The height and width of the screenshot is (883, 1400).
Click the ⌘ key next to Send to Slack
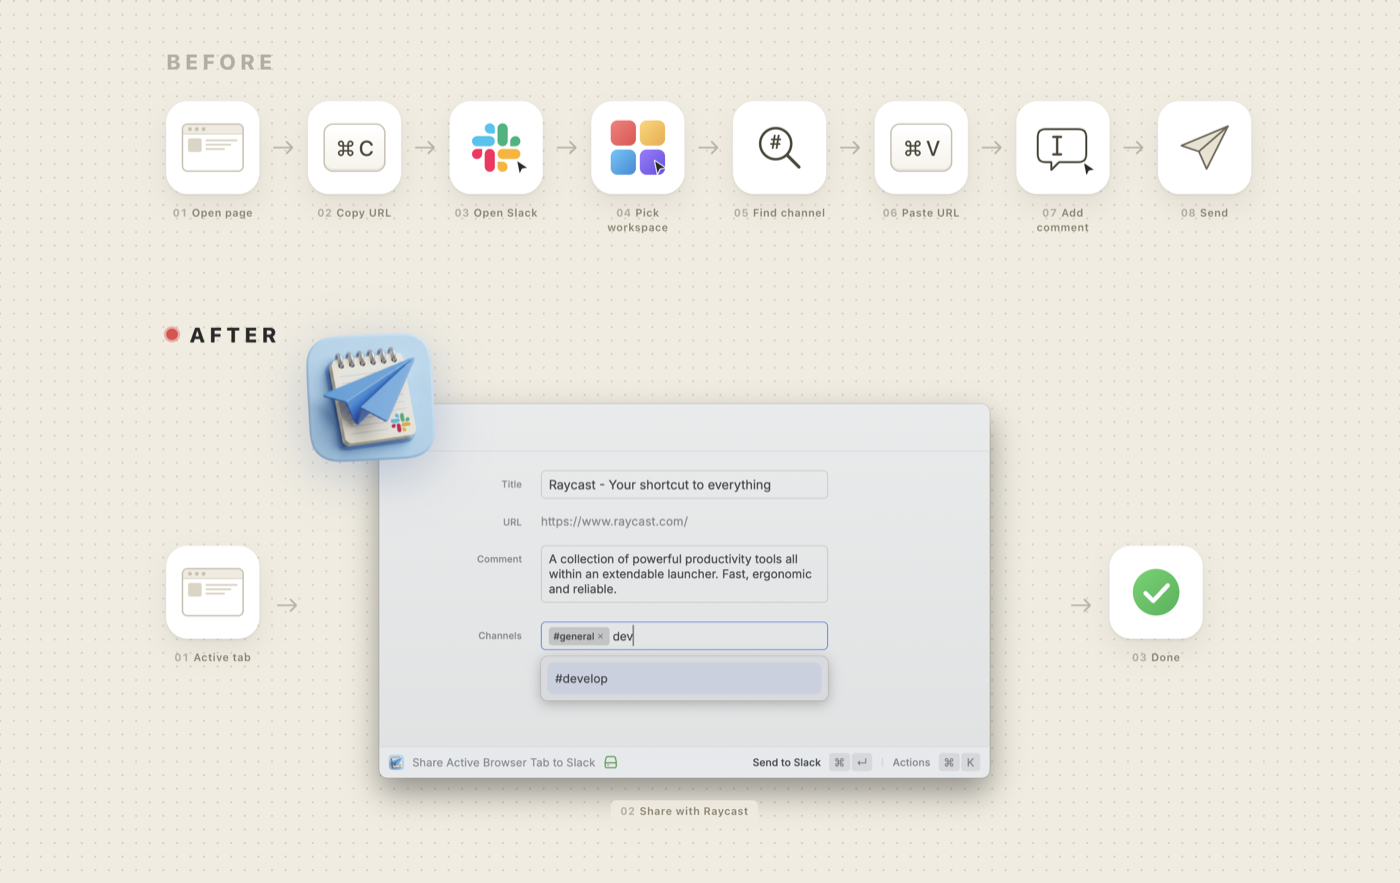(x=839, y=762)
